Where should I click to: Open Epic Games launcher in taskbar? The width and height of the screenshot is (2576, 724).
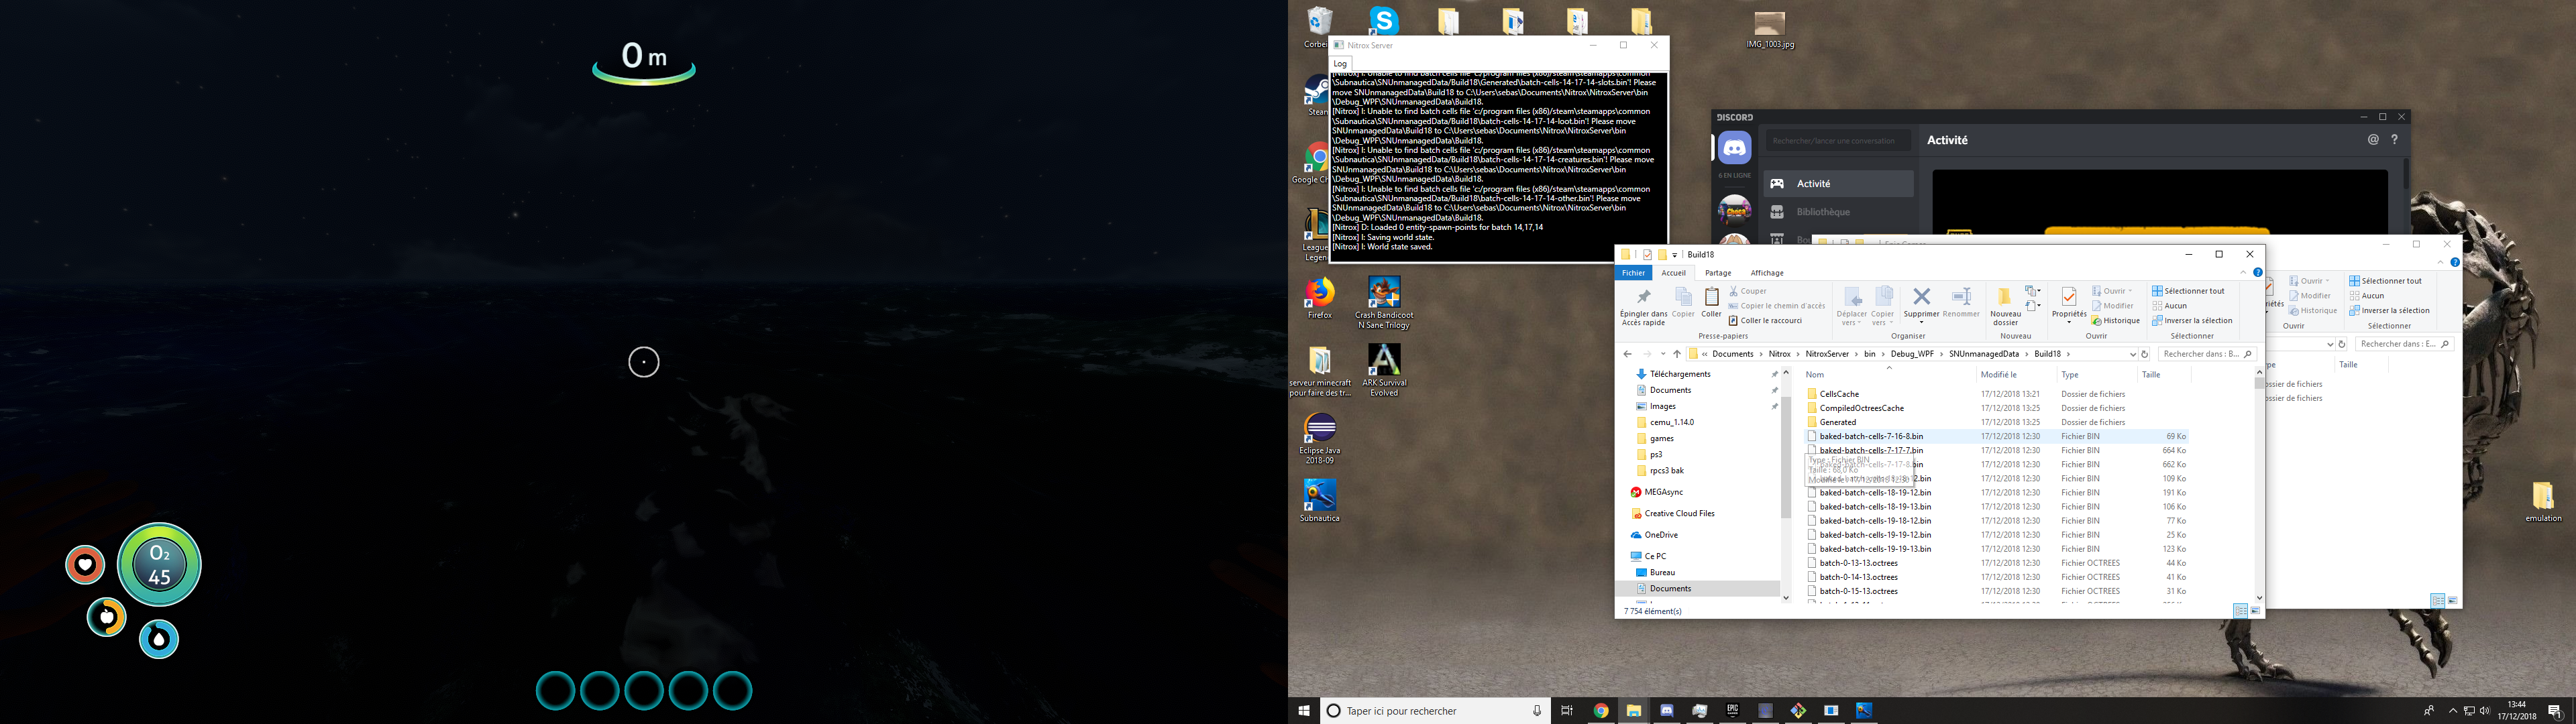[1733, 711]
